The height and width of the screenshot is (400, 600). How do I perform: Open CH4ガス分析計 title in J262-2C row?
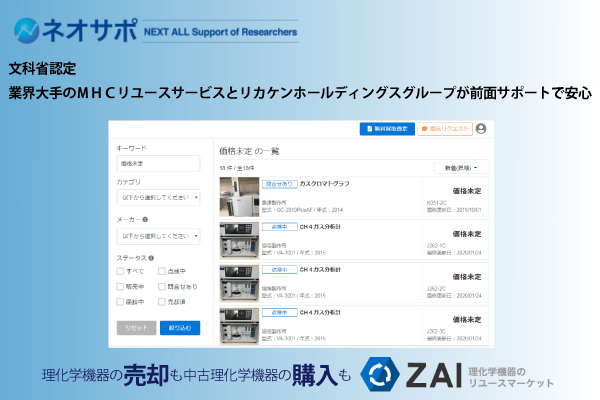(x=320, y=269)
